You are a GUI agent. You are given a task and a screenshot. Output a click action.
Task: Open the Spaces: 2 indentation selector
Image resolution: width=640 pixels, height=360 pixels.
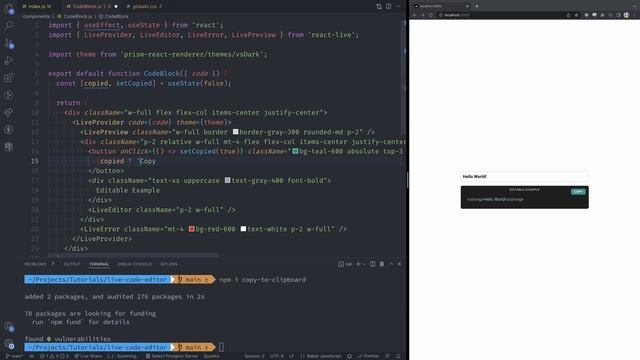pos(254,356)
